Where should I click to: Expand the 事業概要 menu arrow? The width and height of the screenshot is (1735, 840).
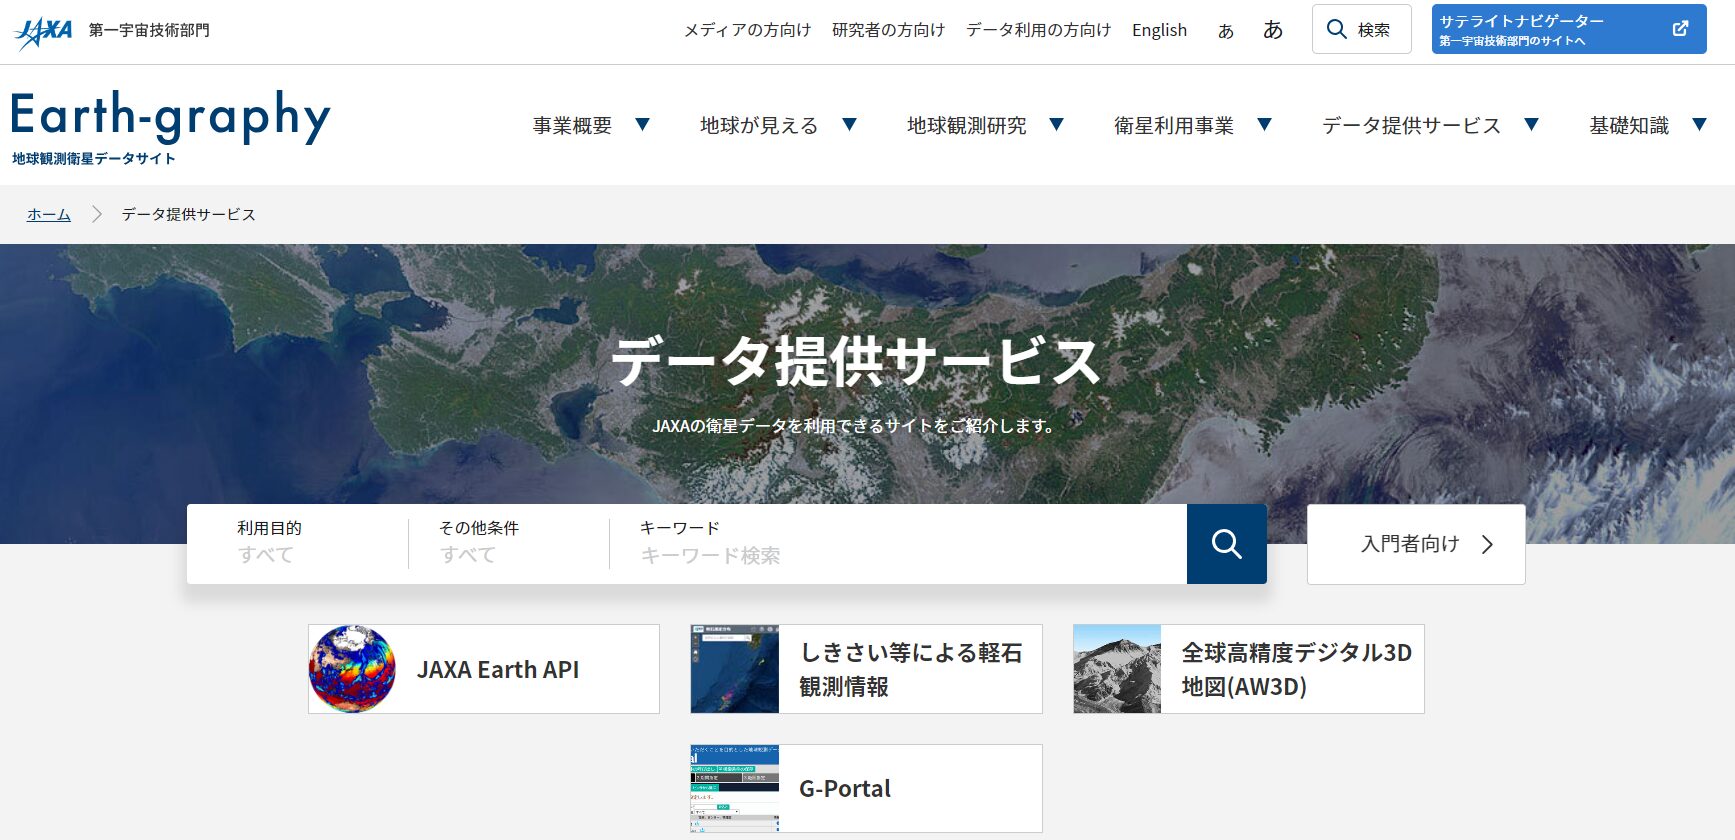tap(642, 125)
